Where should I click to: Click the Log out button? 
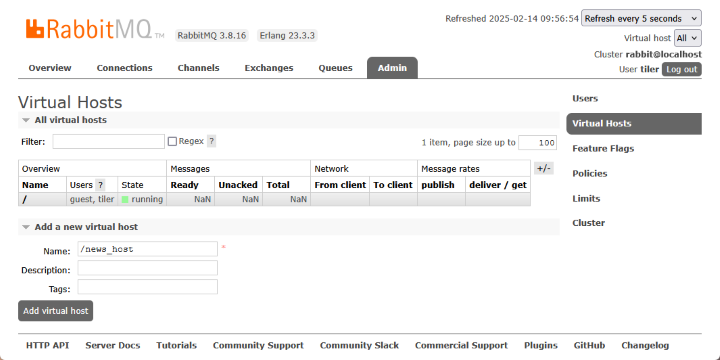pos(681,69)
